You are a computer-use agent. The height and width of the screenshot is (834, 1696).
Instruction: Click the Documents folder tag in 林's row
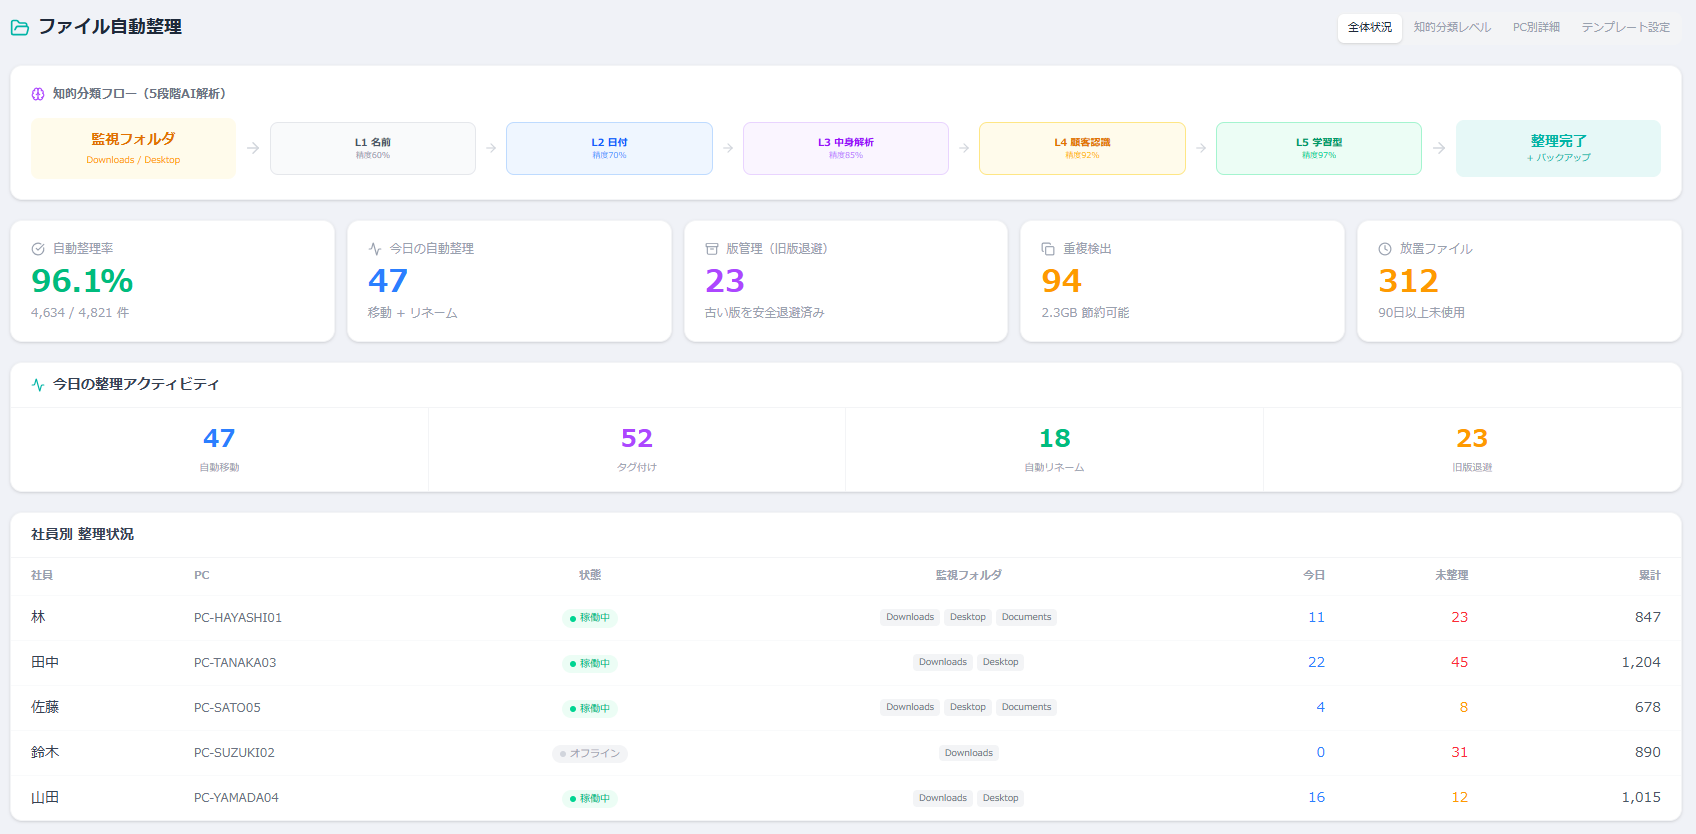(1026, 618)
